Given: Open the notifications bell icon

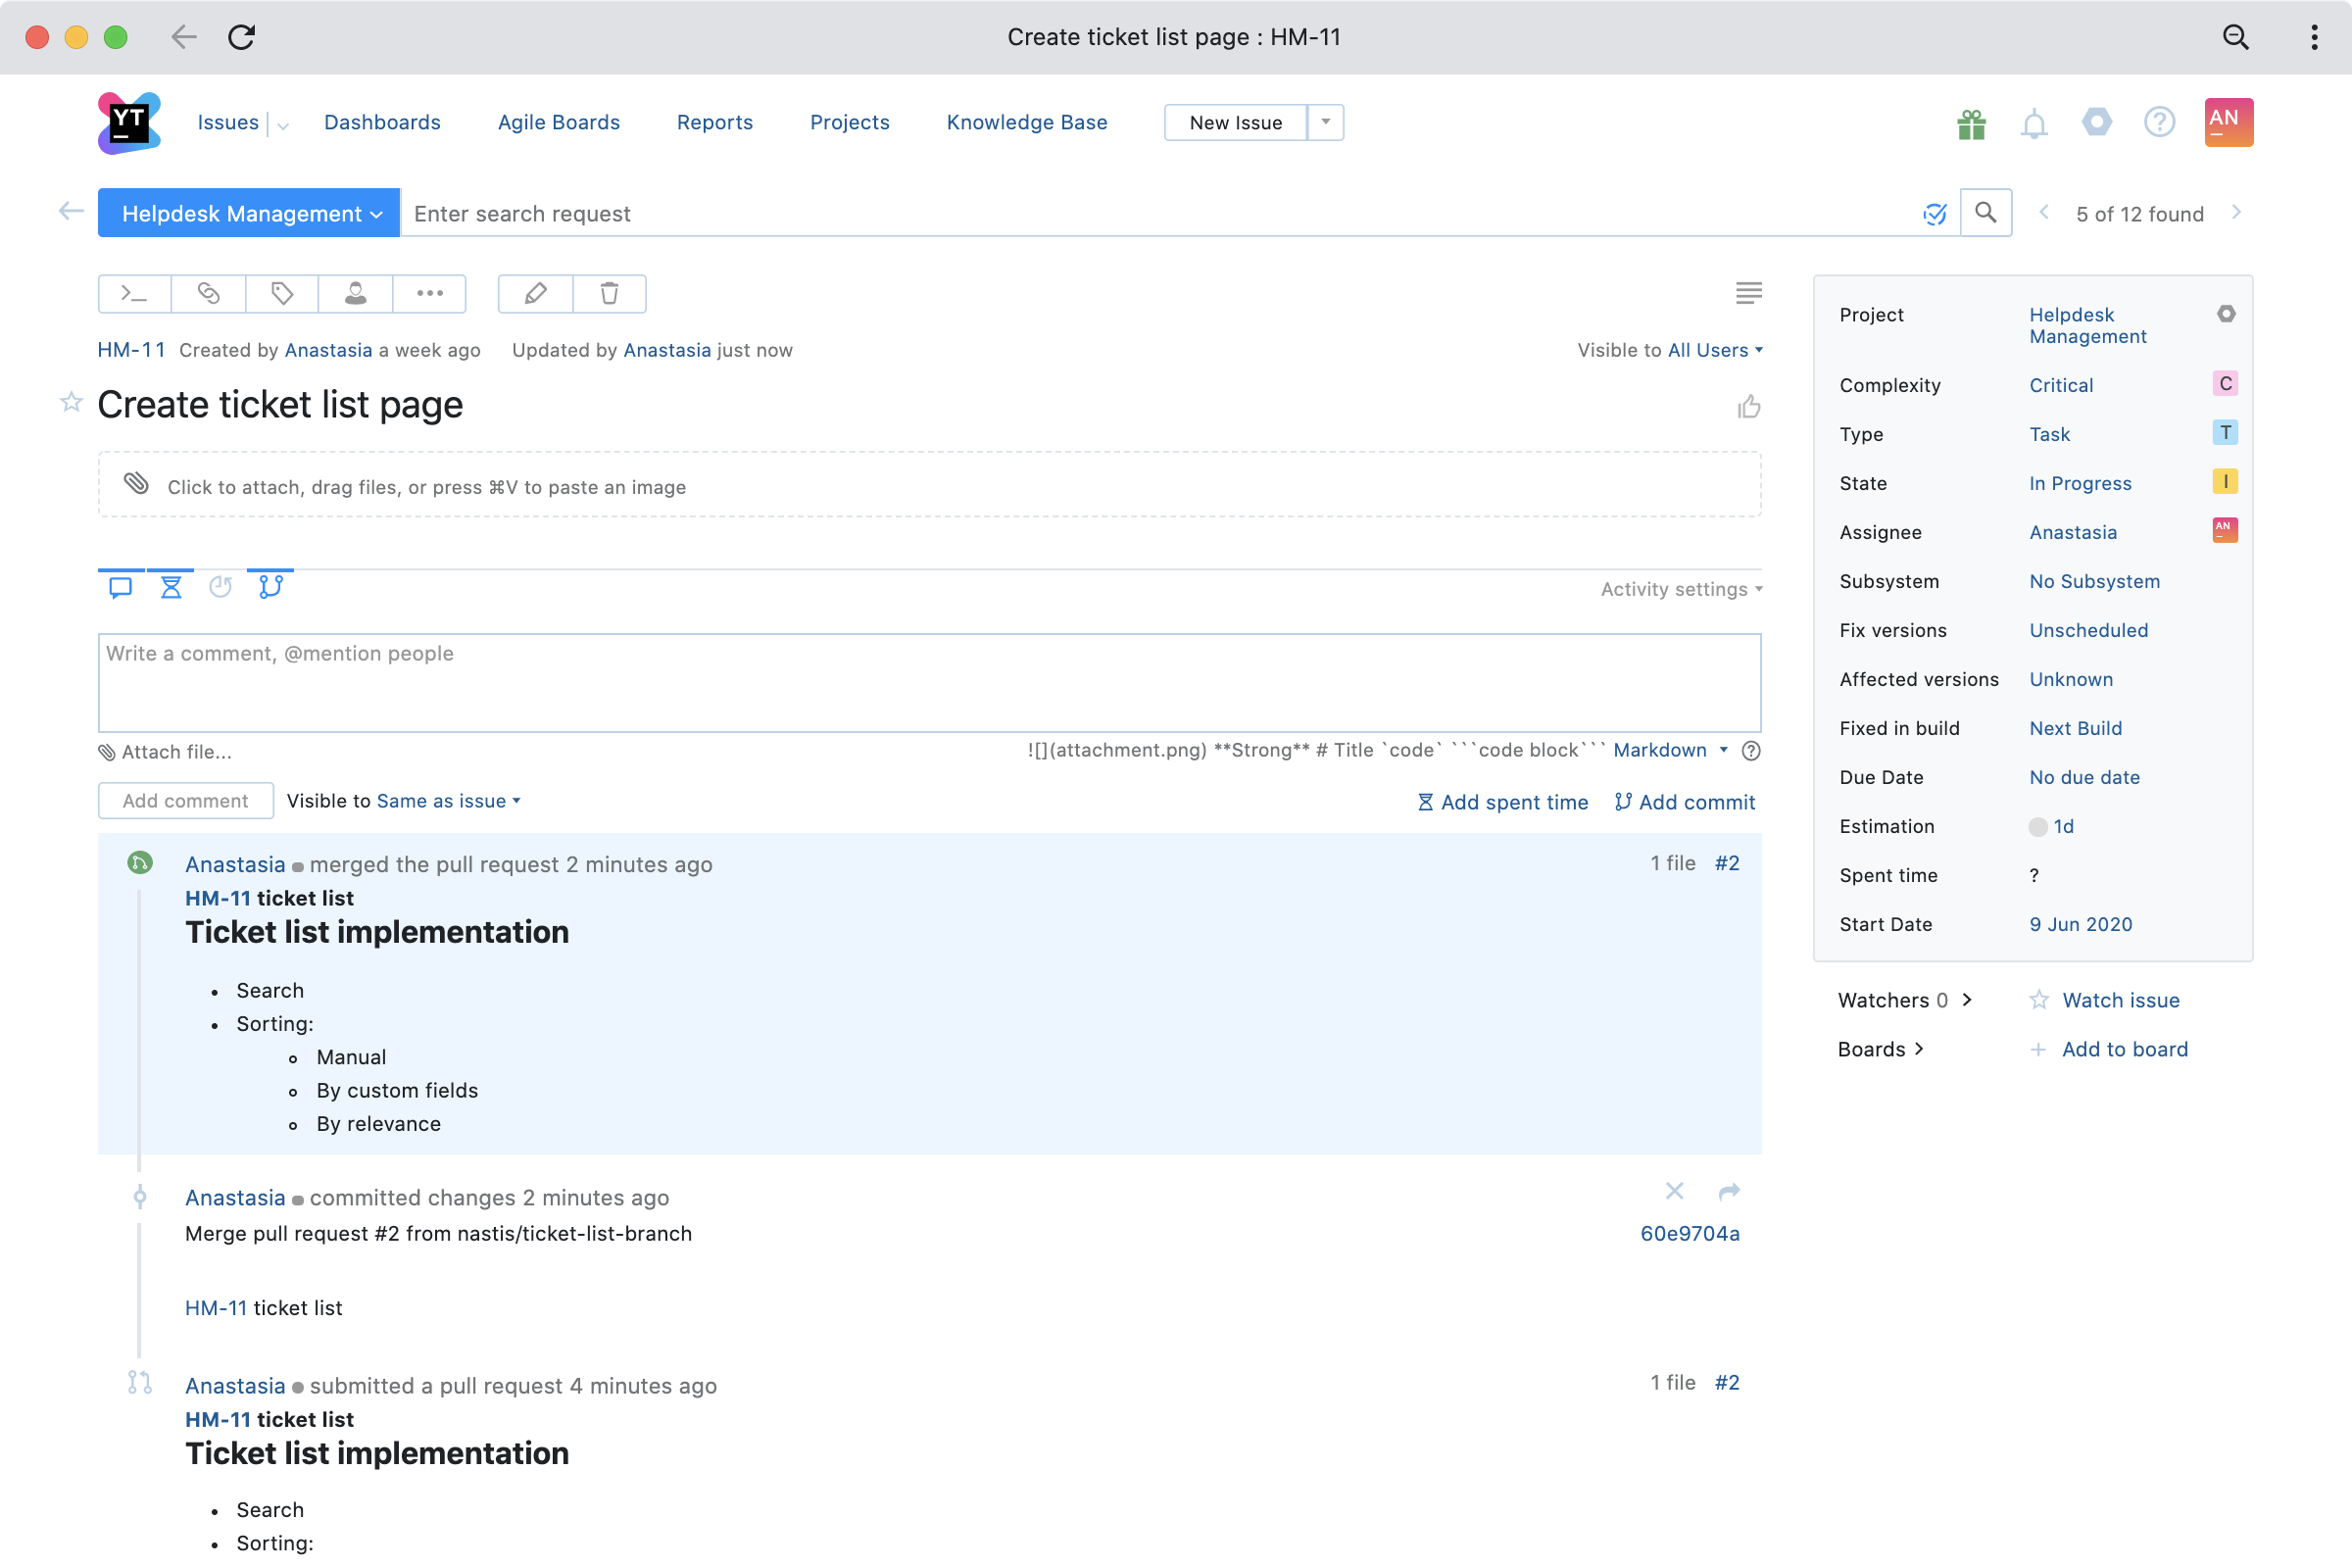Looking at the screenshot, I should pos(2034,123).
